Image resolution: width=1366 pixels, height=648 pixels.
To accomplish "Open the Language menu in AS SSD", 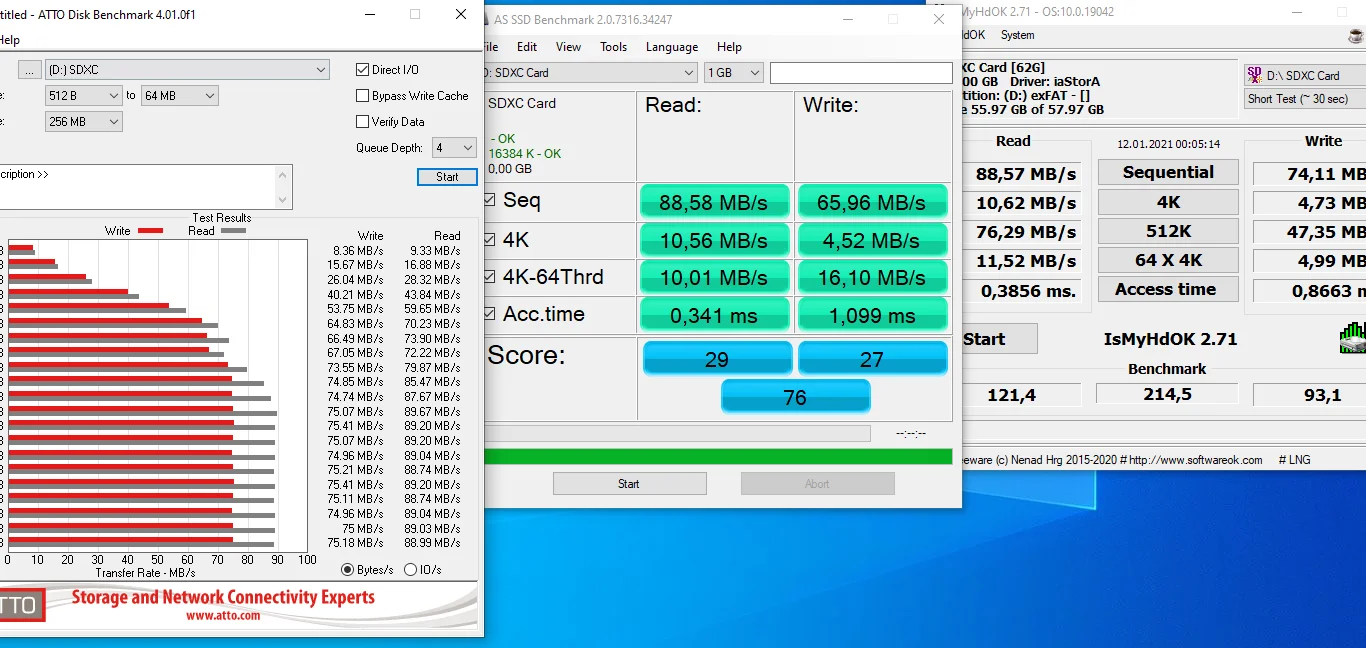I will pyautogui.click(x=672, y=47).
